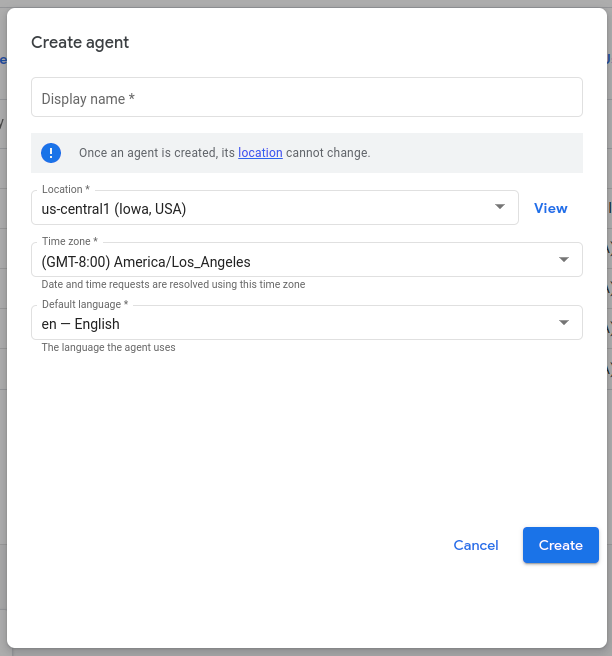The image size is (612, 656).
Task: Click the "Time zone *" field label
Action: pyautogui.click(x=70, y=242)
